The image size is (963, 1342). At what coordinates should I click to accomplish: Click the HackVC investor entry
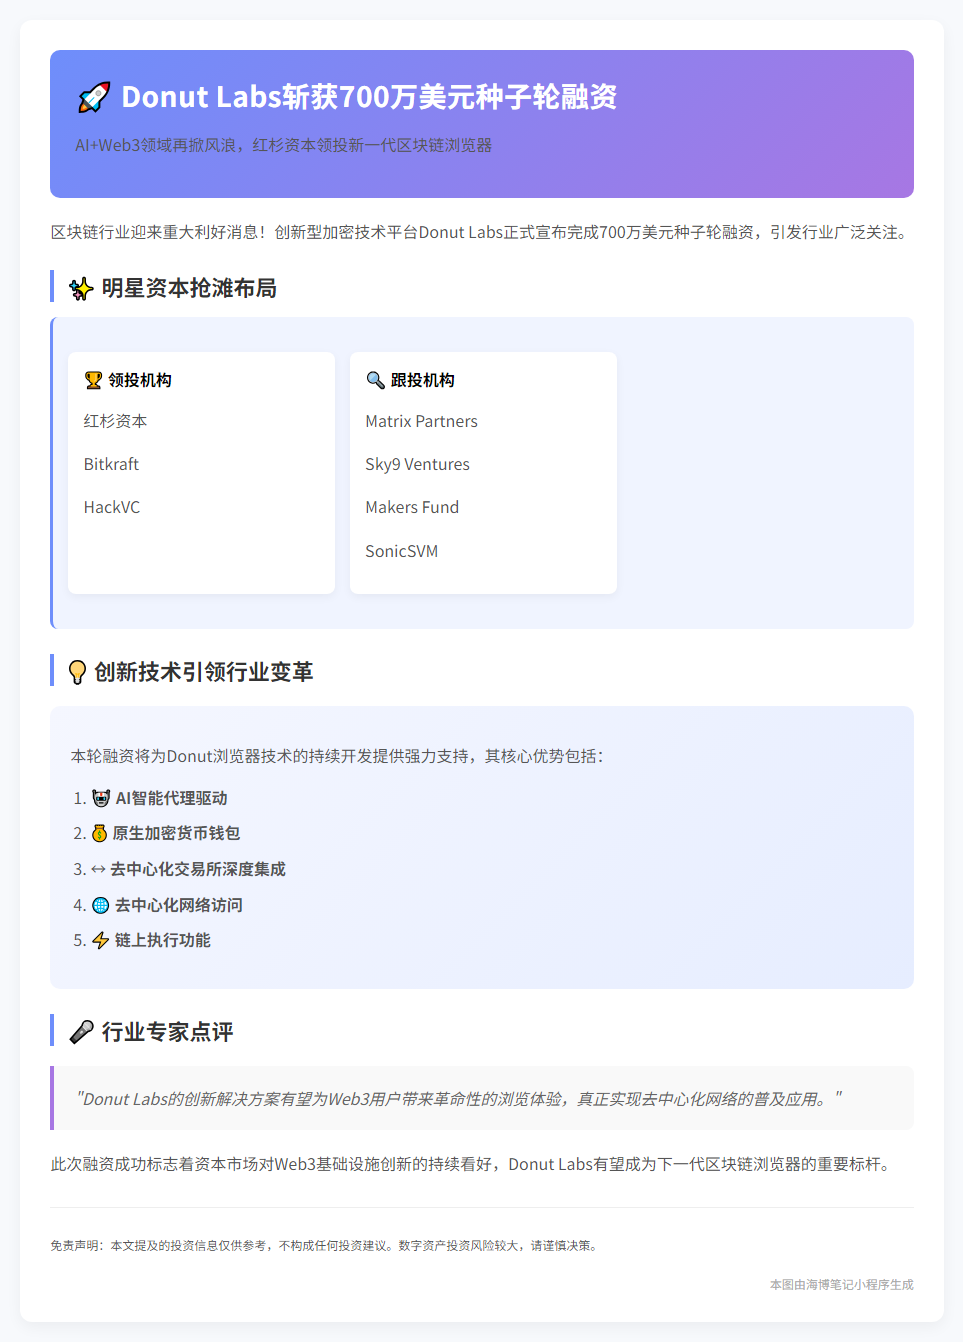click(110, 507)
